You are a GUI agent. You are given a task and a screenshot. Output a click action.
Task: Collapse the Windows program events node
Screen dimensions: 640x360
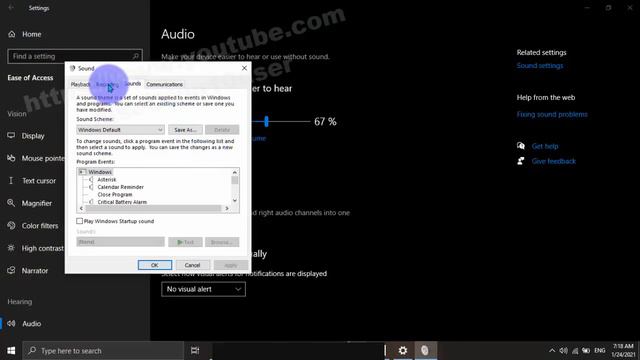(x=82, y=172)
